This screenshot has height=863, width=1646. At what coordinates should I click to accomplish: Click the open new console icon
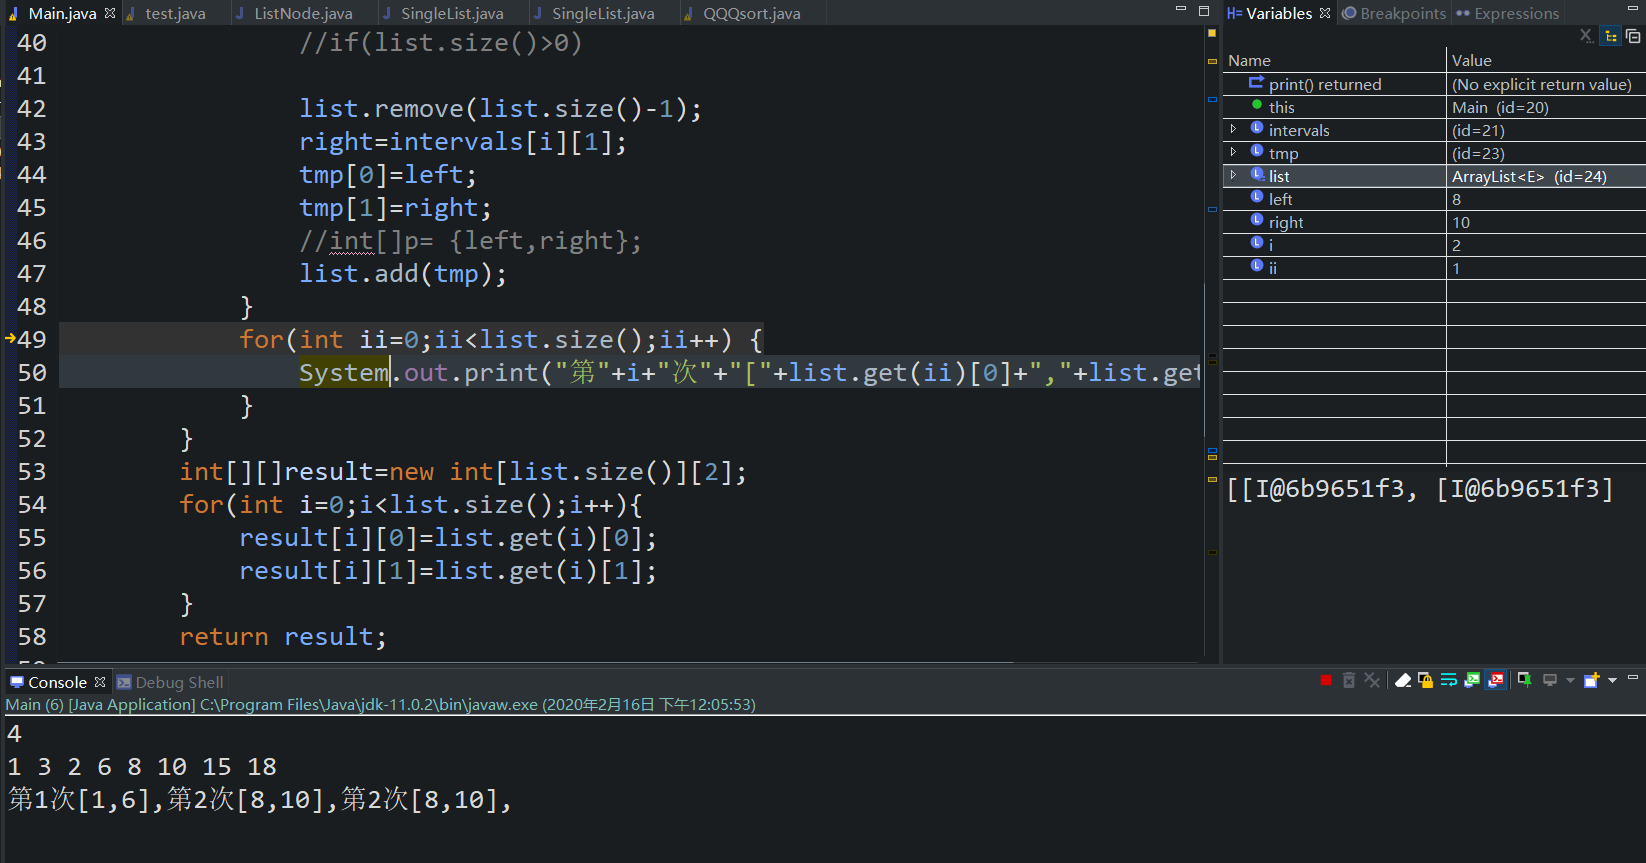coord(1592,681)
